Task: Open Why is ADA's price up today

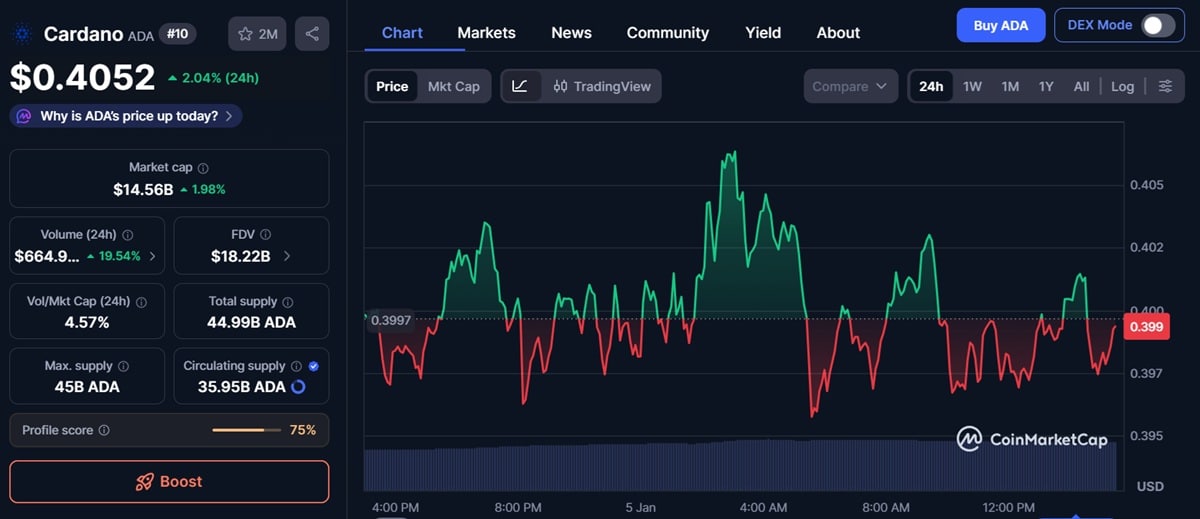Action: click(x=126, y=116)
